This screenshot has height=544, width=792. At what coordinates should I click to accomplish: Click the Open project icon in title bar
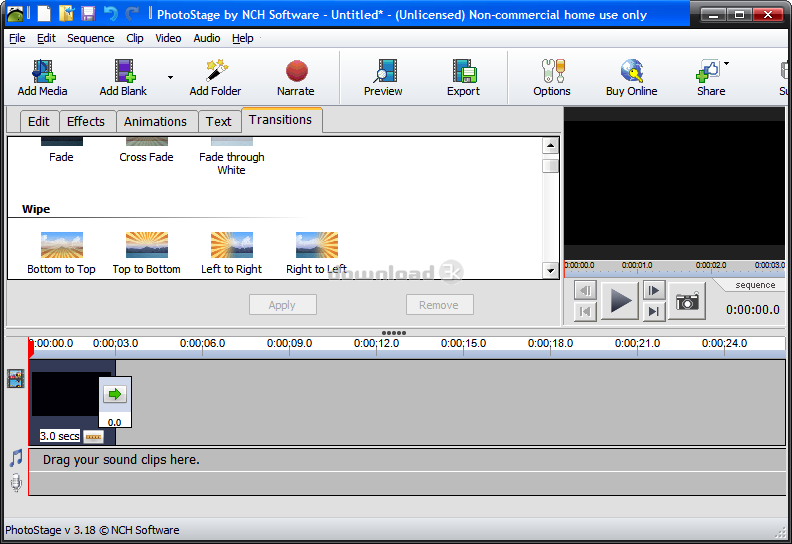click(66, 14)
